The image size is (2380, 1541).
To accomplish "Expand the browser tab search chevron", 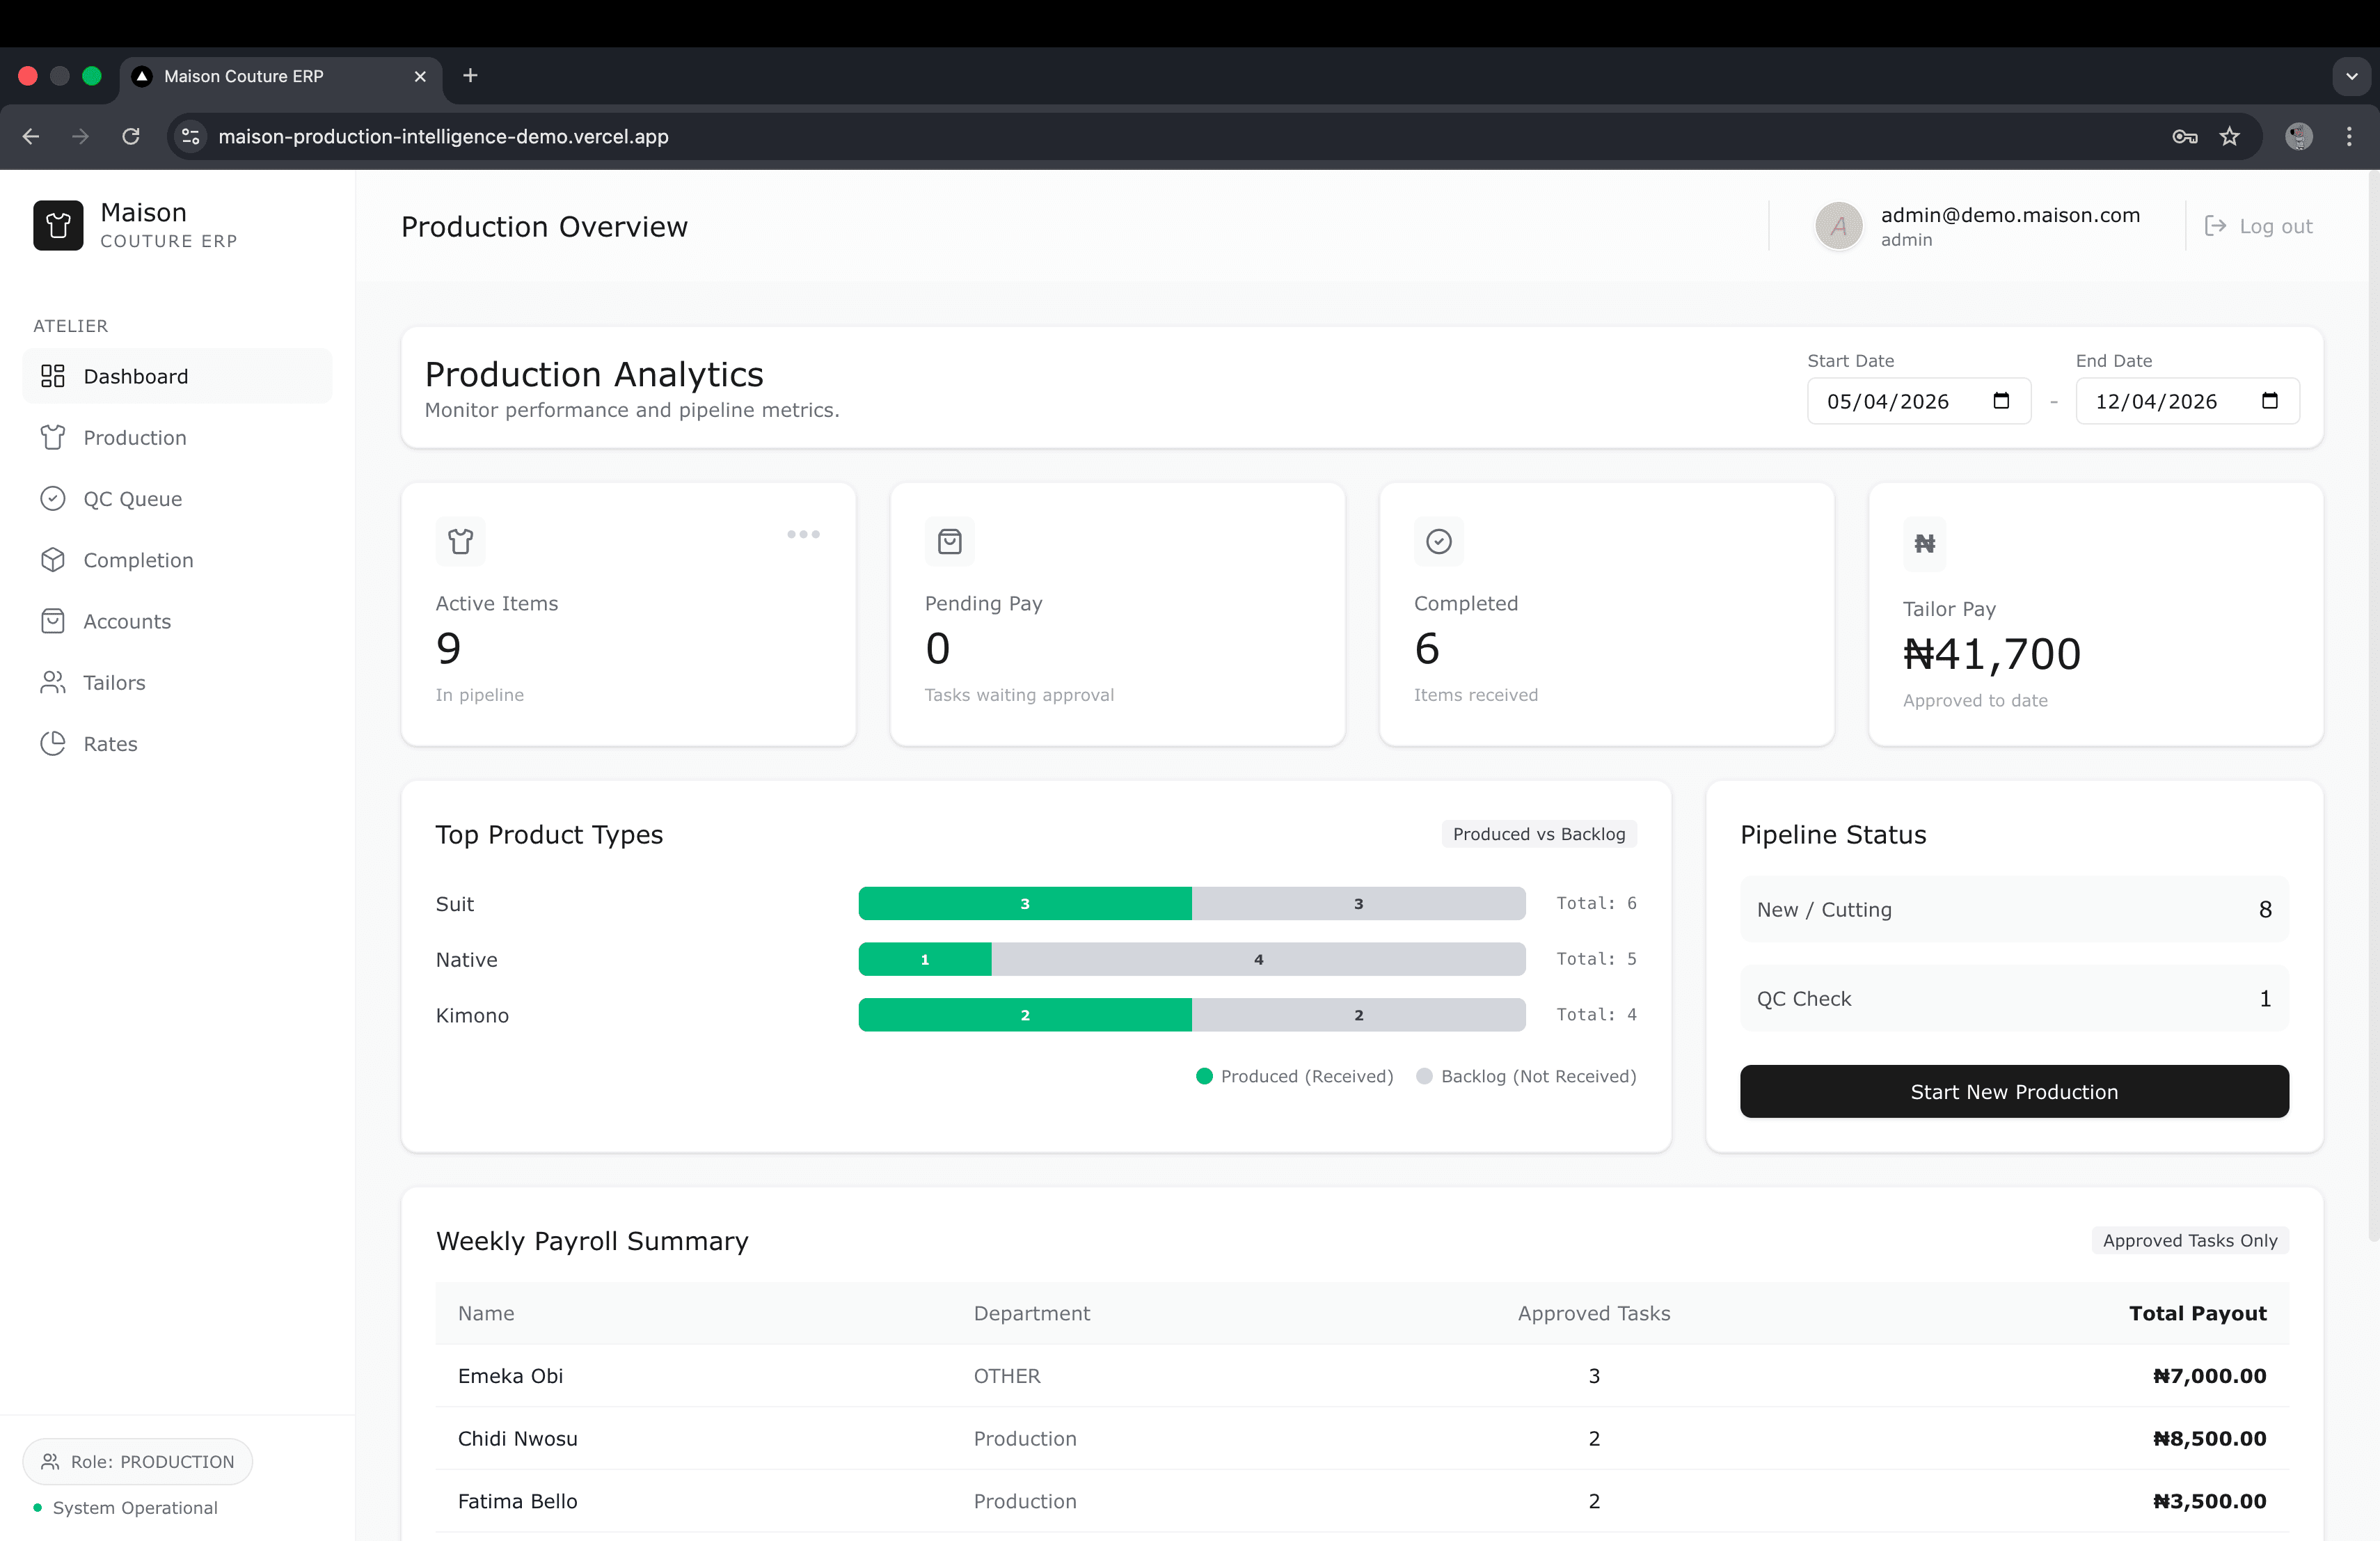I will [2351, 76].
